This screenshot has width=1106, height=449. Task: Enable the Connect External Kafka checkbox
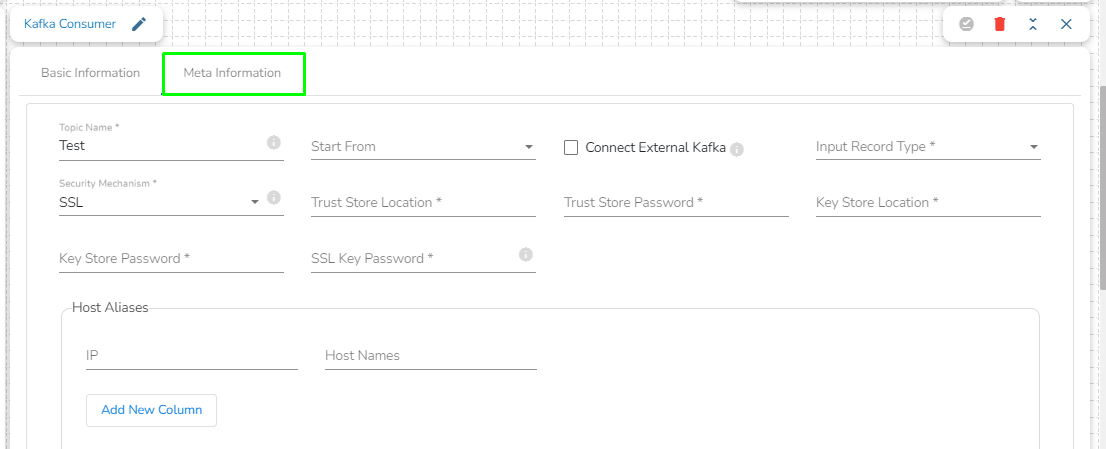(572, 147)
